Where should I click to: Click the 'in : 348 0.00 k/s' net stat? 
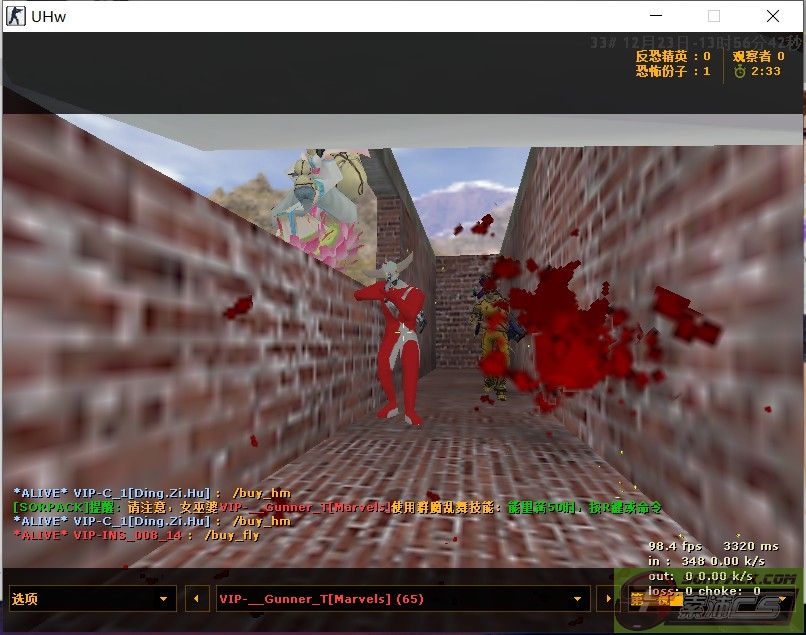[x=707, y=561]
